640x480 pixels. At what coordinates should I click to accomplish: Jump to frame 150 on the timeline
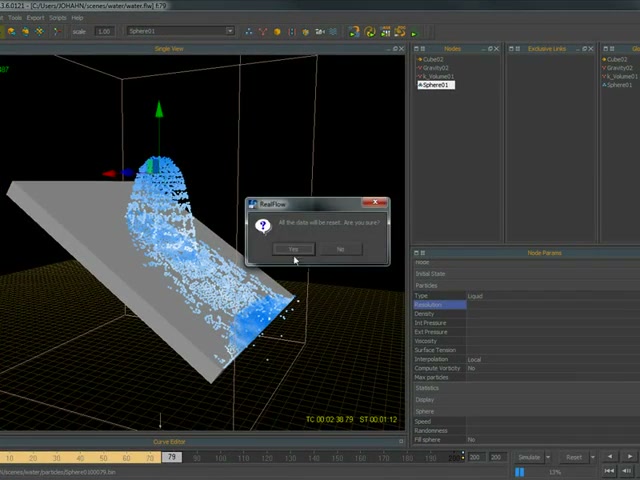click(x=337, y=458)
